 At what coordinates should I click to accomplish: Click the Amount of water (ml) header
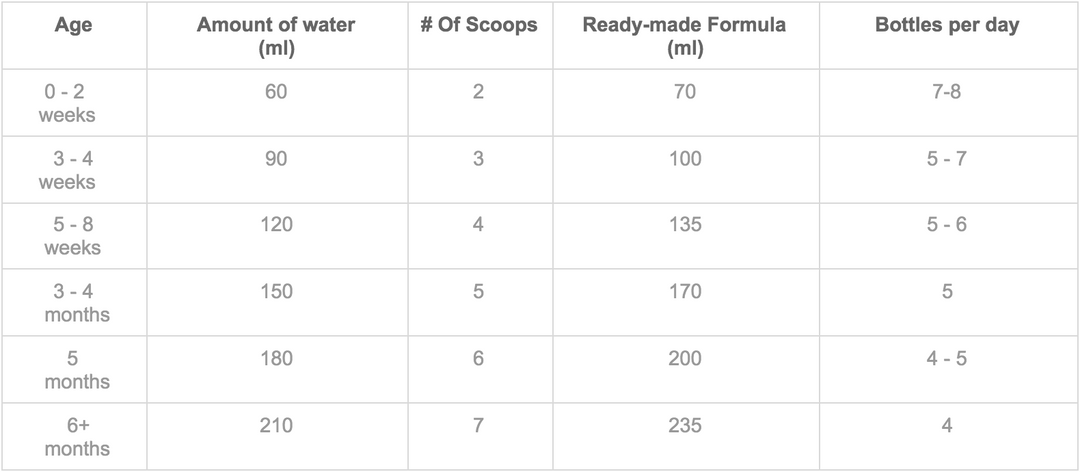pos(275,37)
